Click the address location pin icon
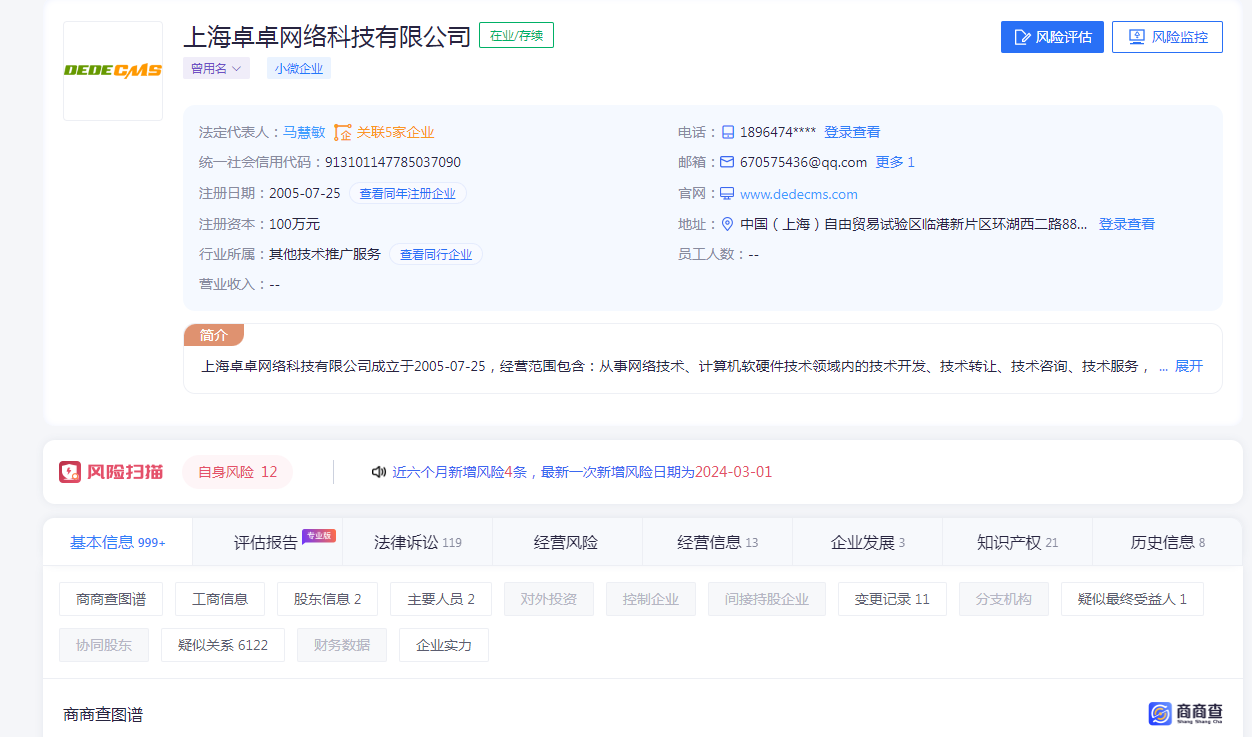Screen dimensions: 1252x737 point(727,224)
